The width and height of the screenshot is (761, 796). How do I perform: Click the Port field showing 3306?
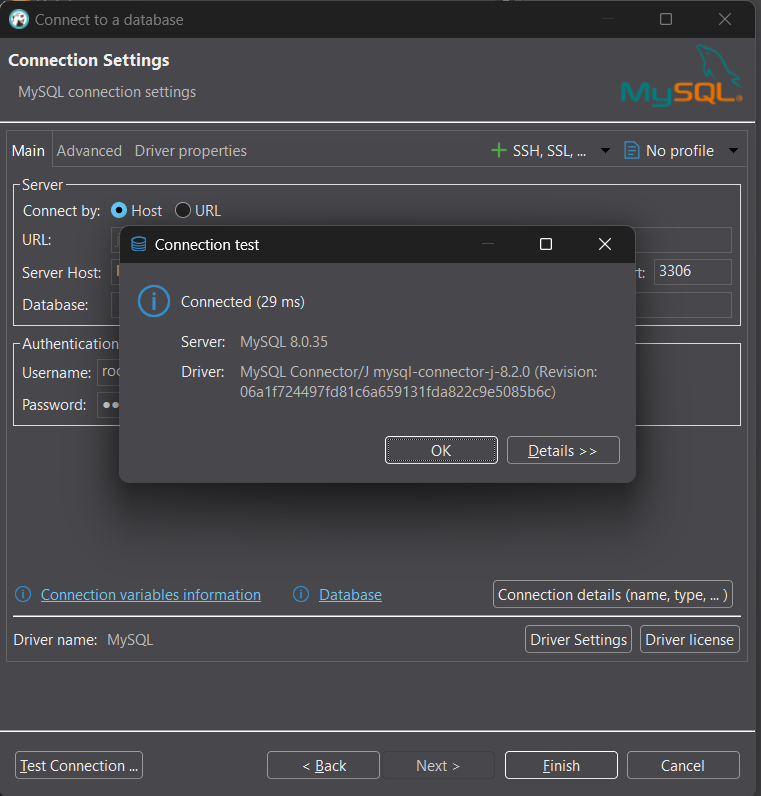(692, 272)
